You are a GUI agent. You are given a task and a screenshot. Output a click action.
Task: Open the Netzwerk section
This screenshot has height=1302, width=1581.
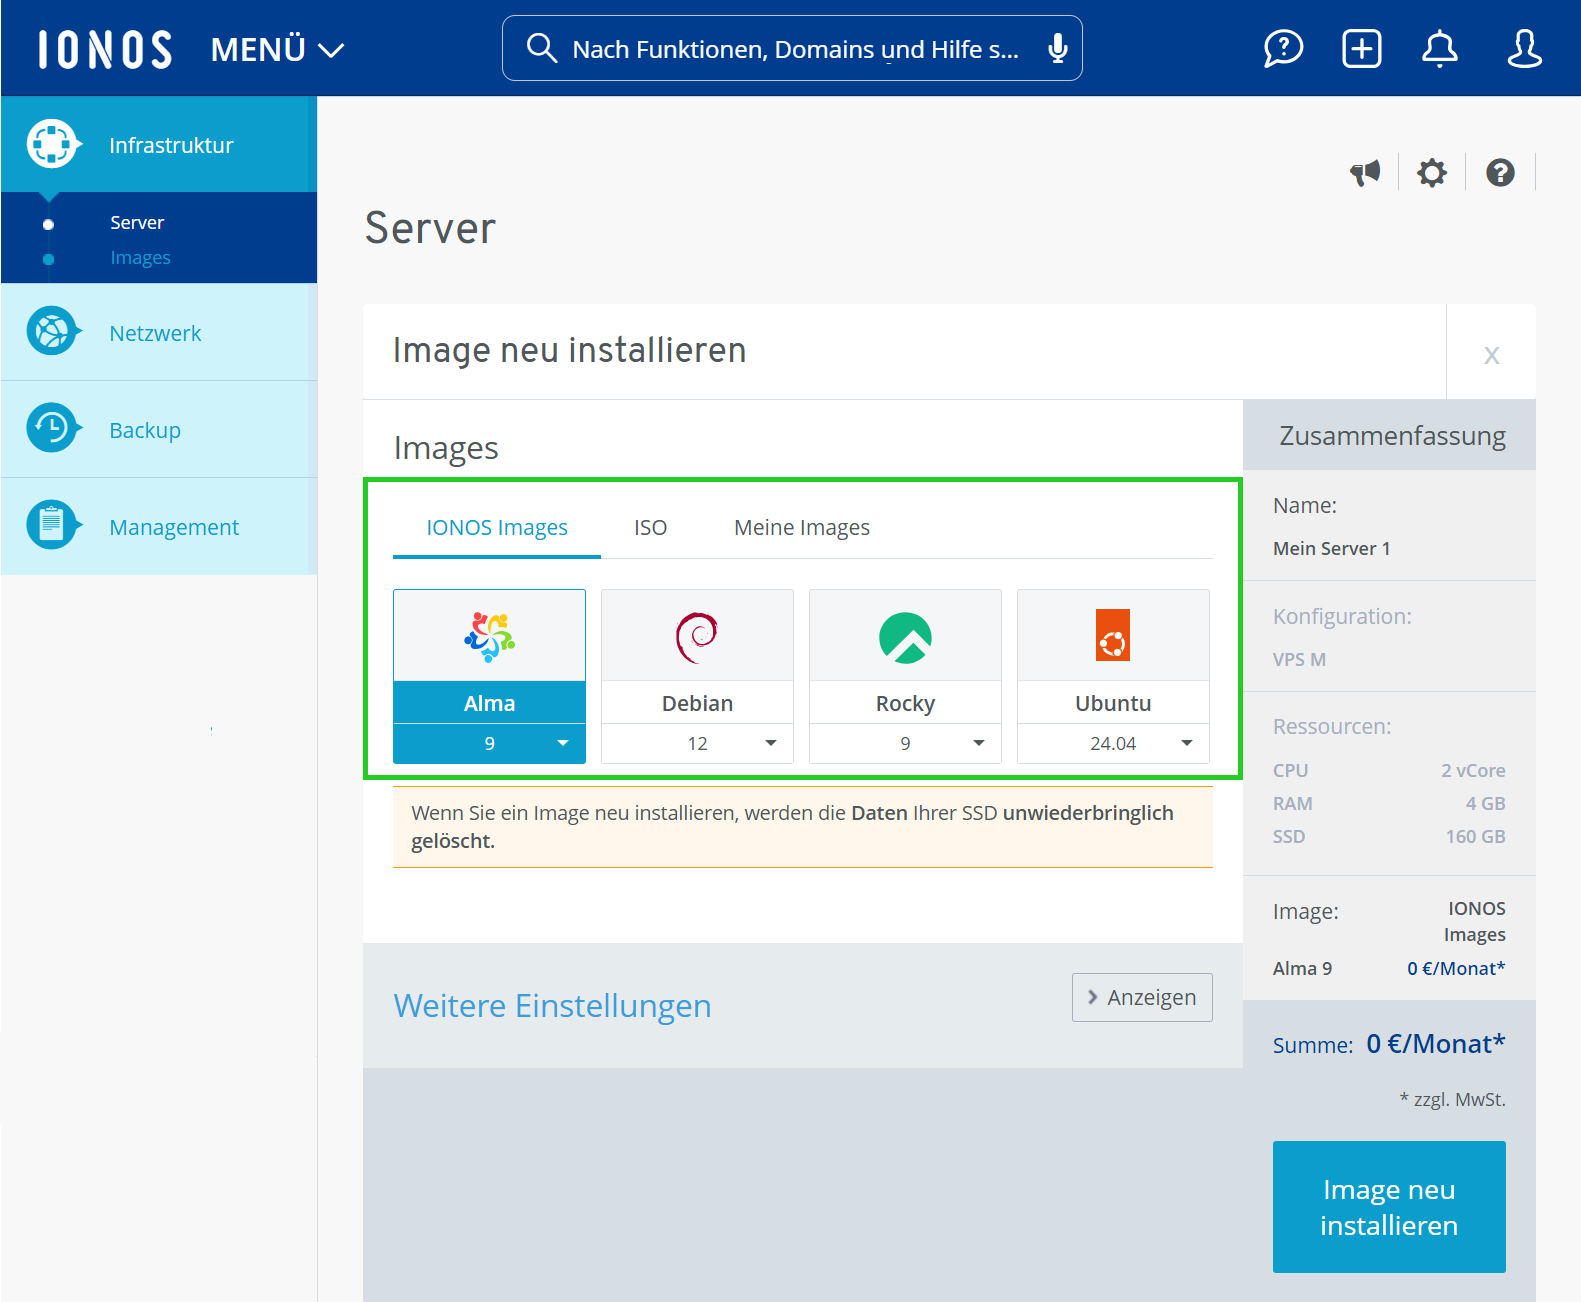[x=159, y=332]
